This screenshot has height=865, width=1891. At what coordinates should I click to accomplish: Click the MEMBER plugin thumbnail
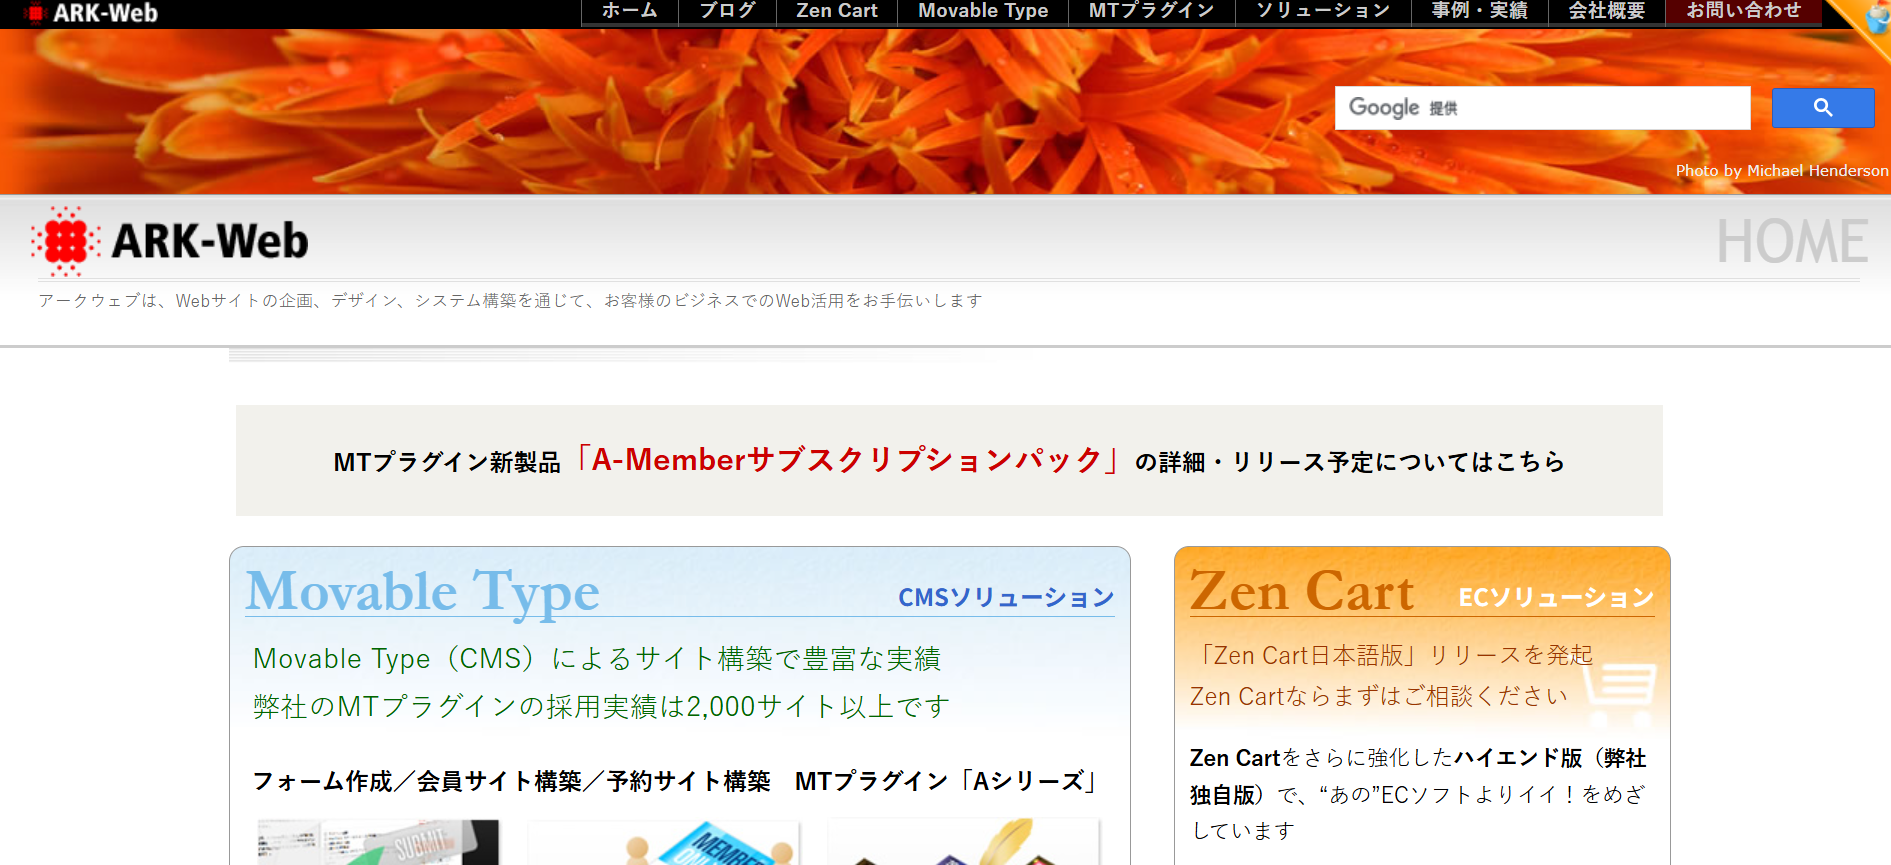664,842
